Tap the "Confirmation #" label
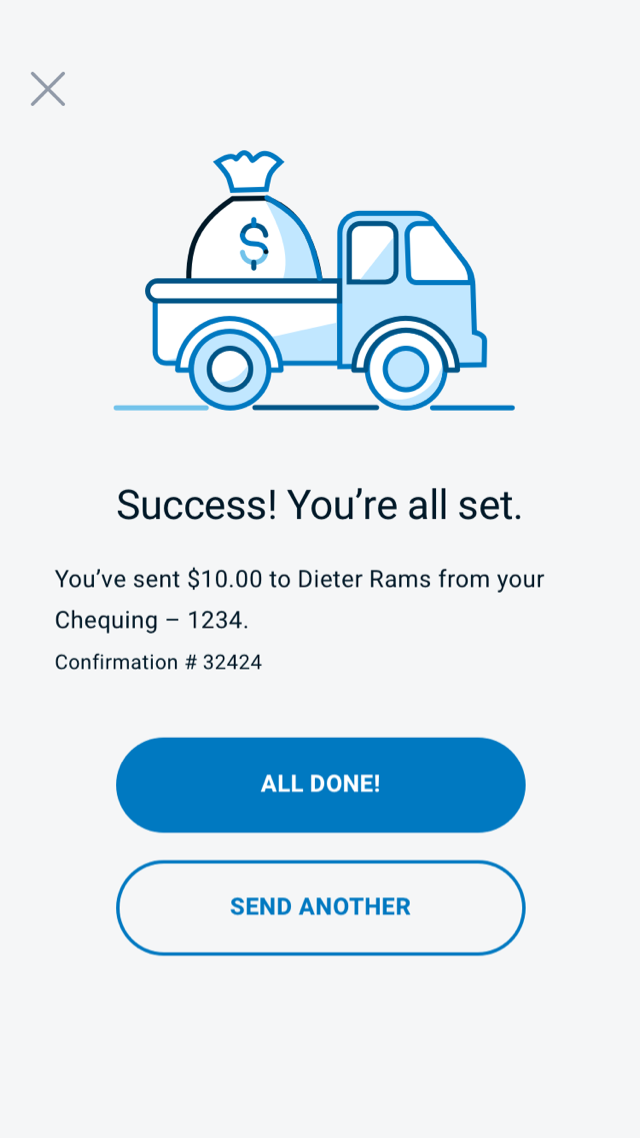 point(125,662)
